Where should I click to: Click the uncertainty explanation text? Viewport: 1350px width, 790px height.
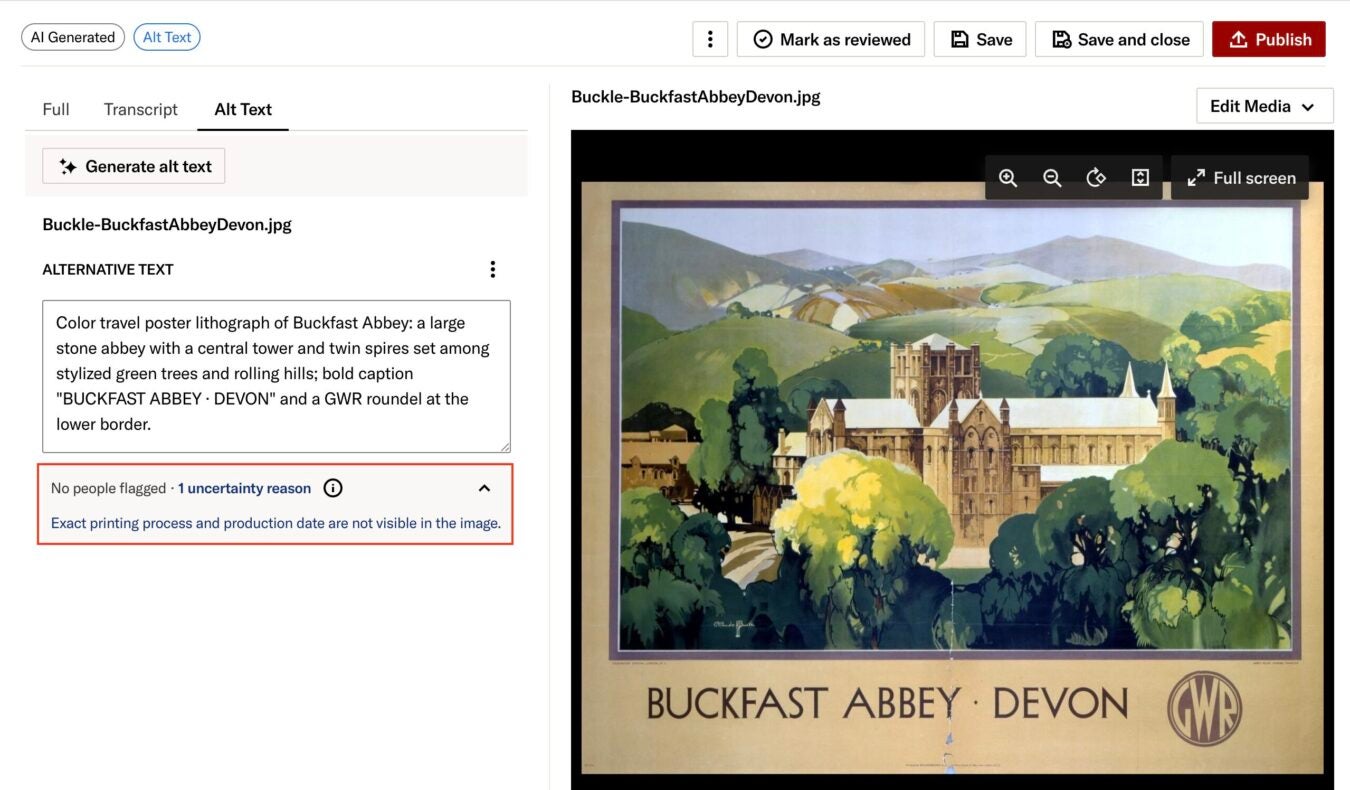[276, 523]
